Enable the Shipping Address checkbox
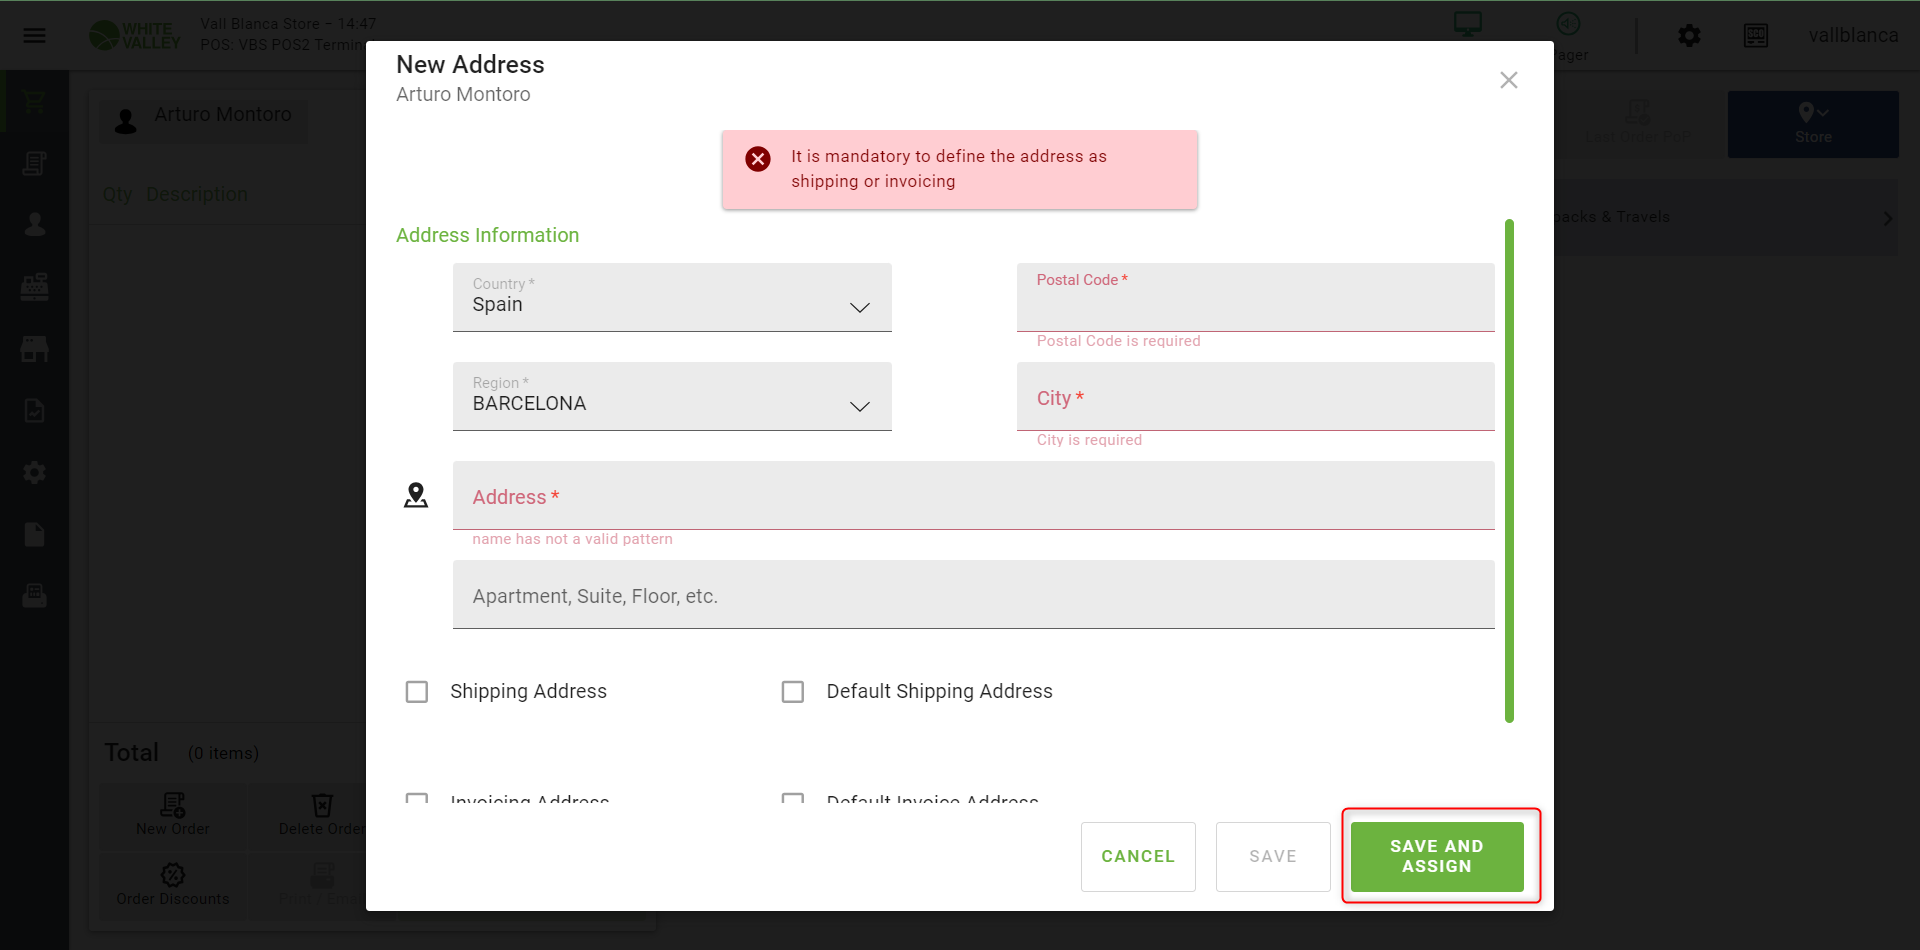The height and width of the screenshot is (950, 1920). (417, 692)
